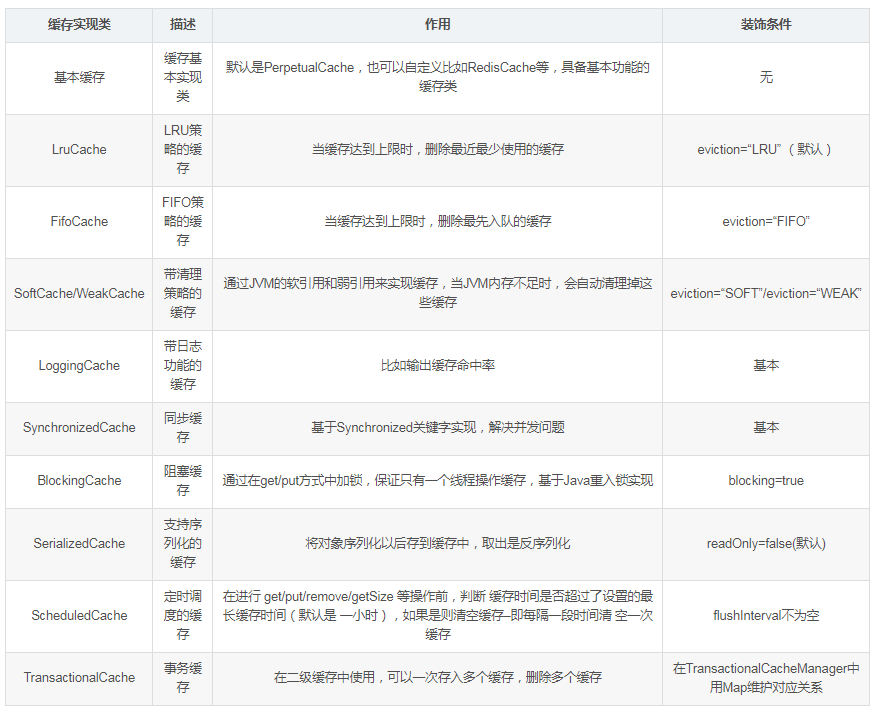Click the JVM软引用和弱引用 description text

(x=437, y=293)
